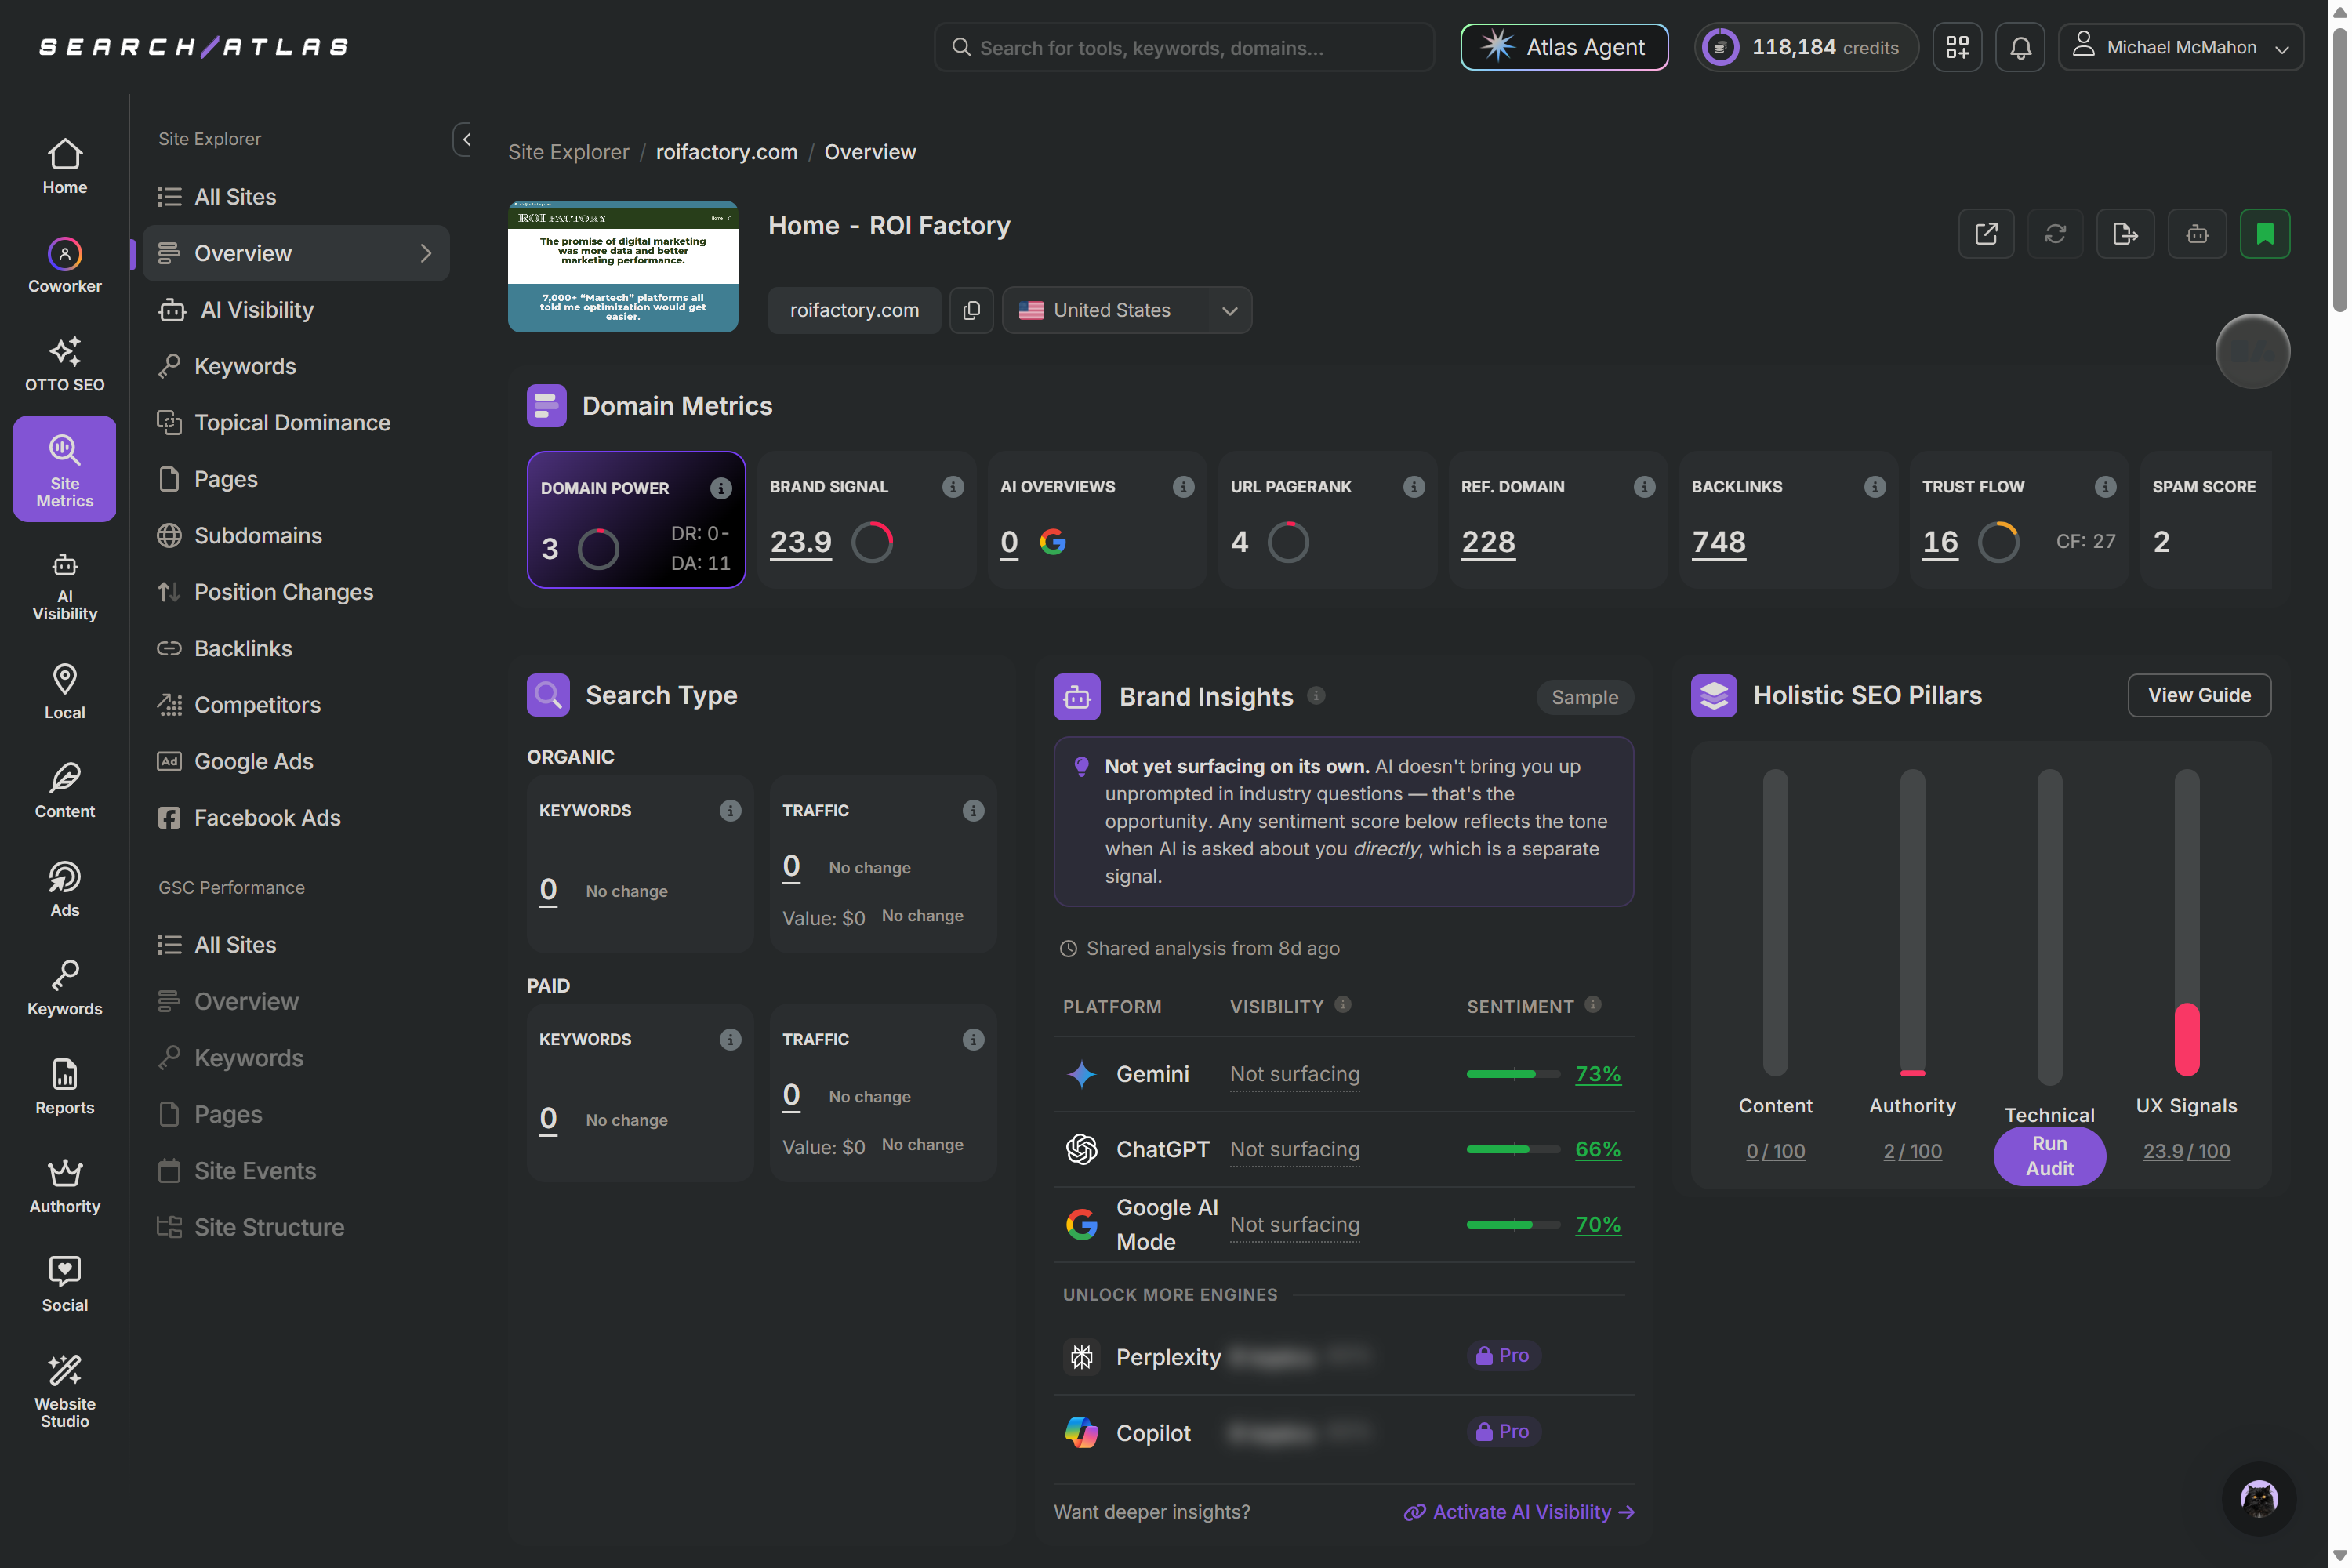
Task: Click the View Guide button
Action: (x=2199, y=695)
